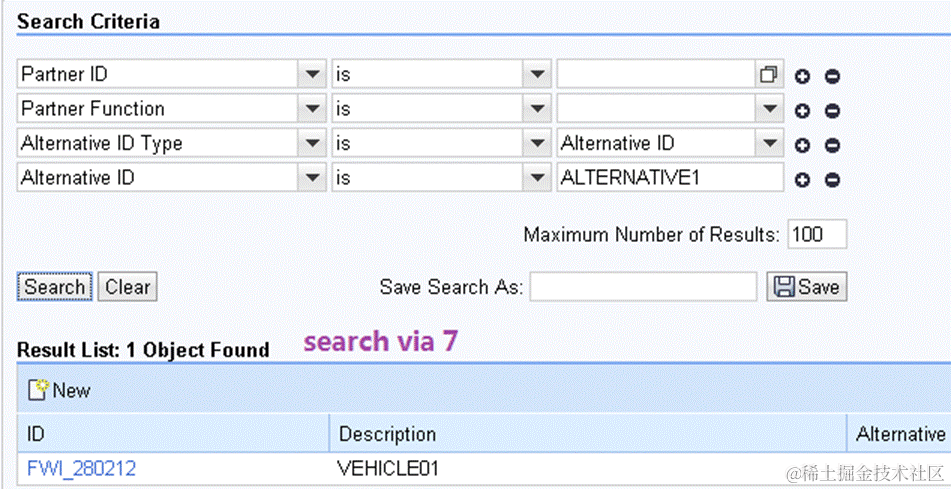The height and width of the screenshot is (489, 951).
Task: Open the FWI_280212 result link
Action: click(x=81, y=468)
